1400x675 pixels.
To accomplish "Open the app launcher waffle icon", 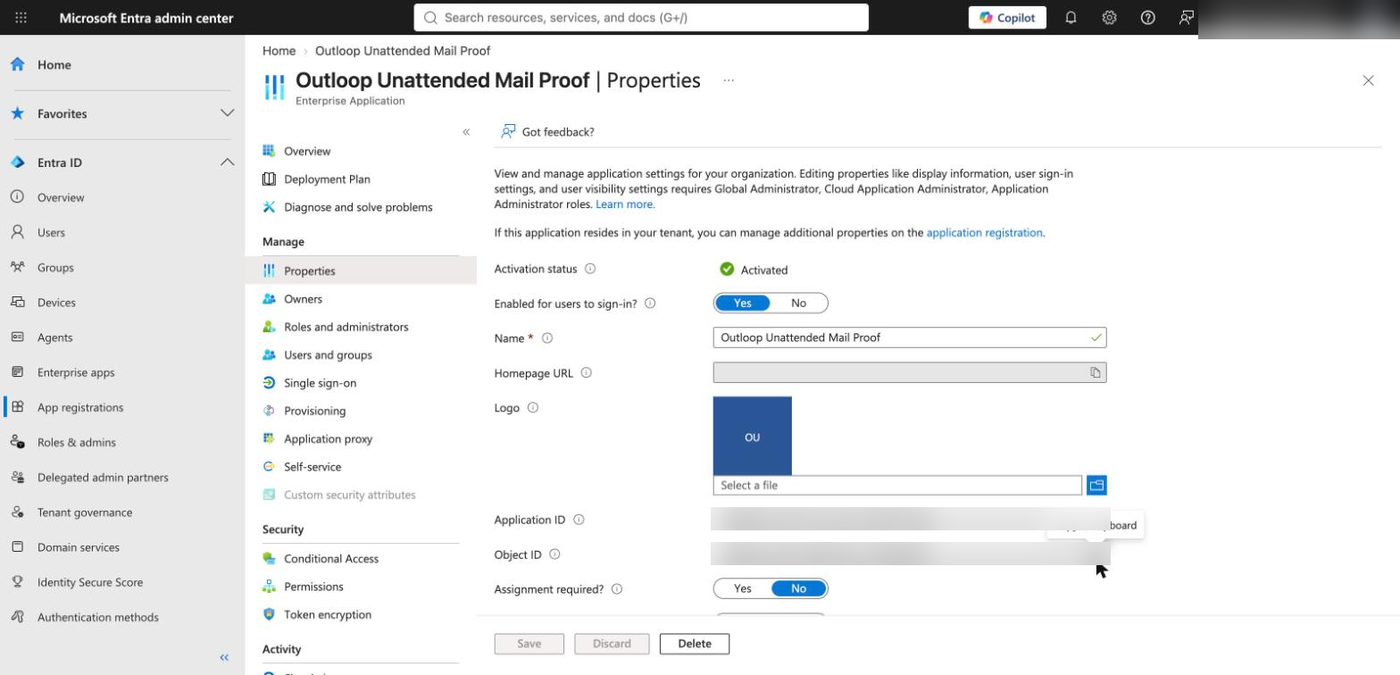I will pyautogui.click(x=21, y=18).
